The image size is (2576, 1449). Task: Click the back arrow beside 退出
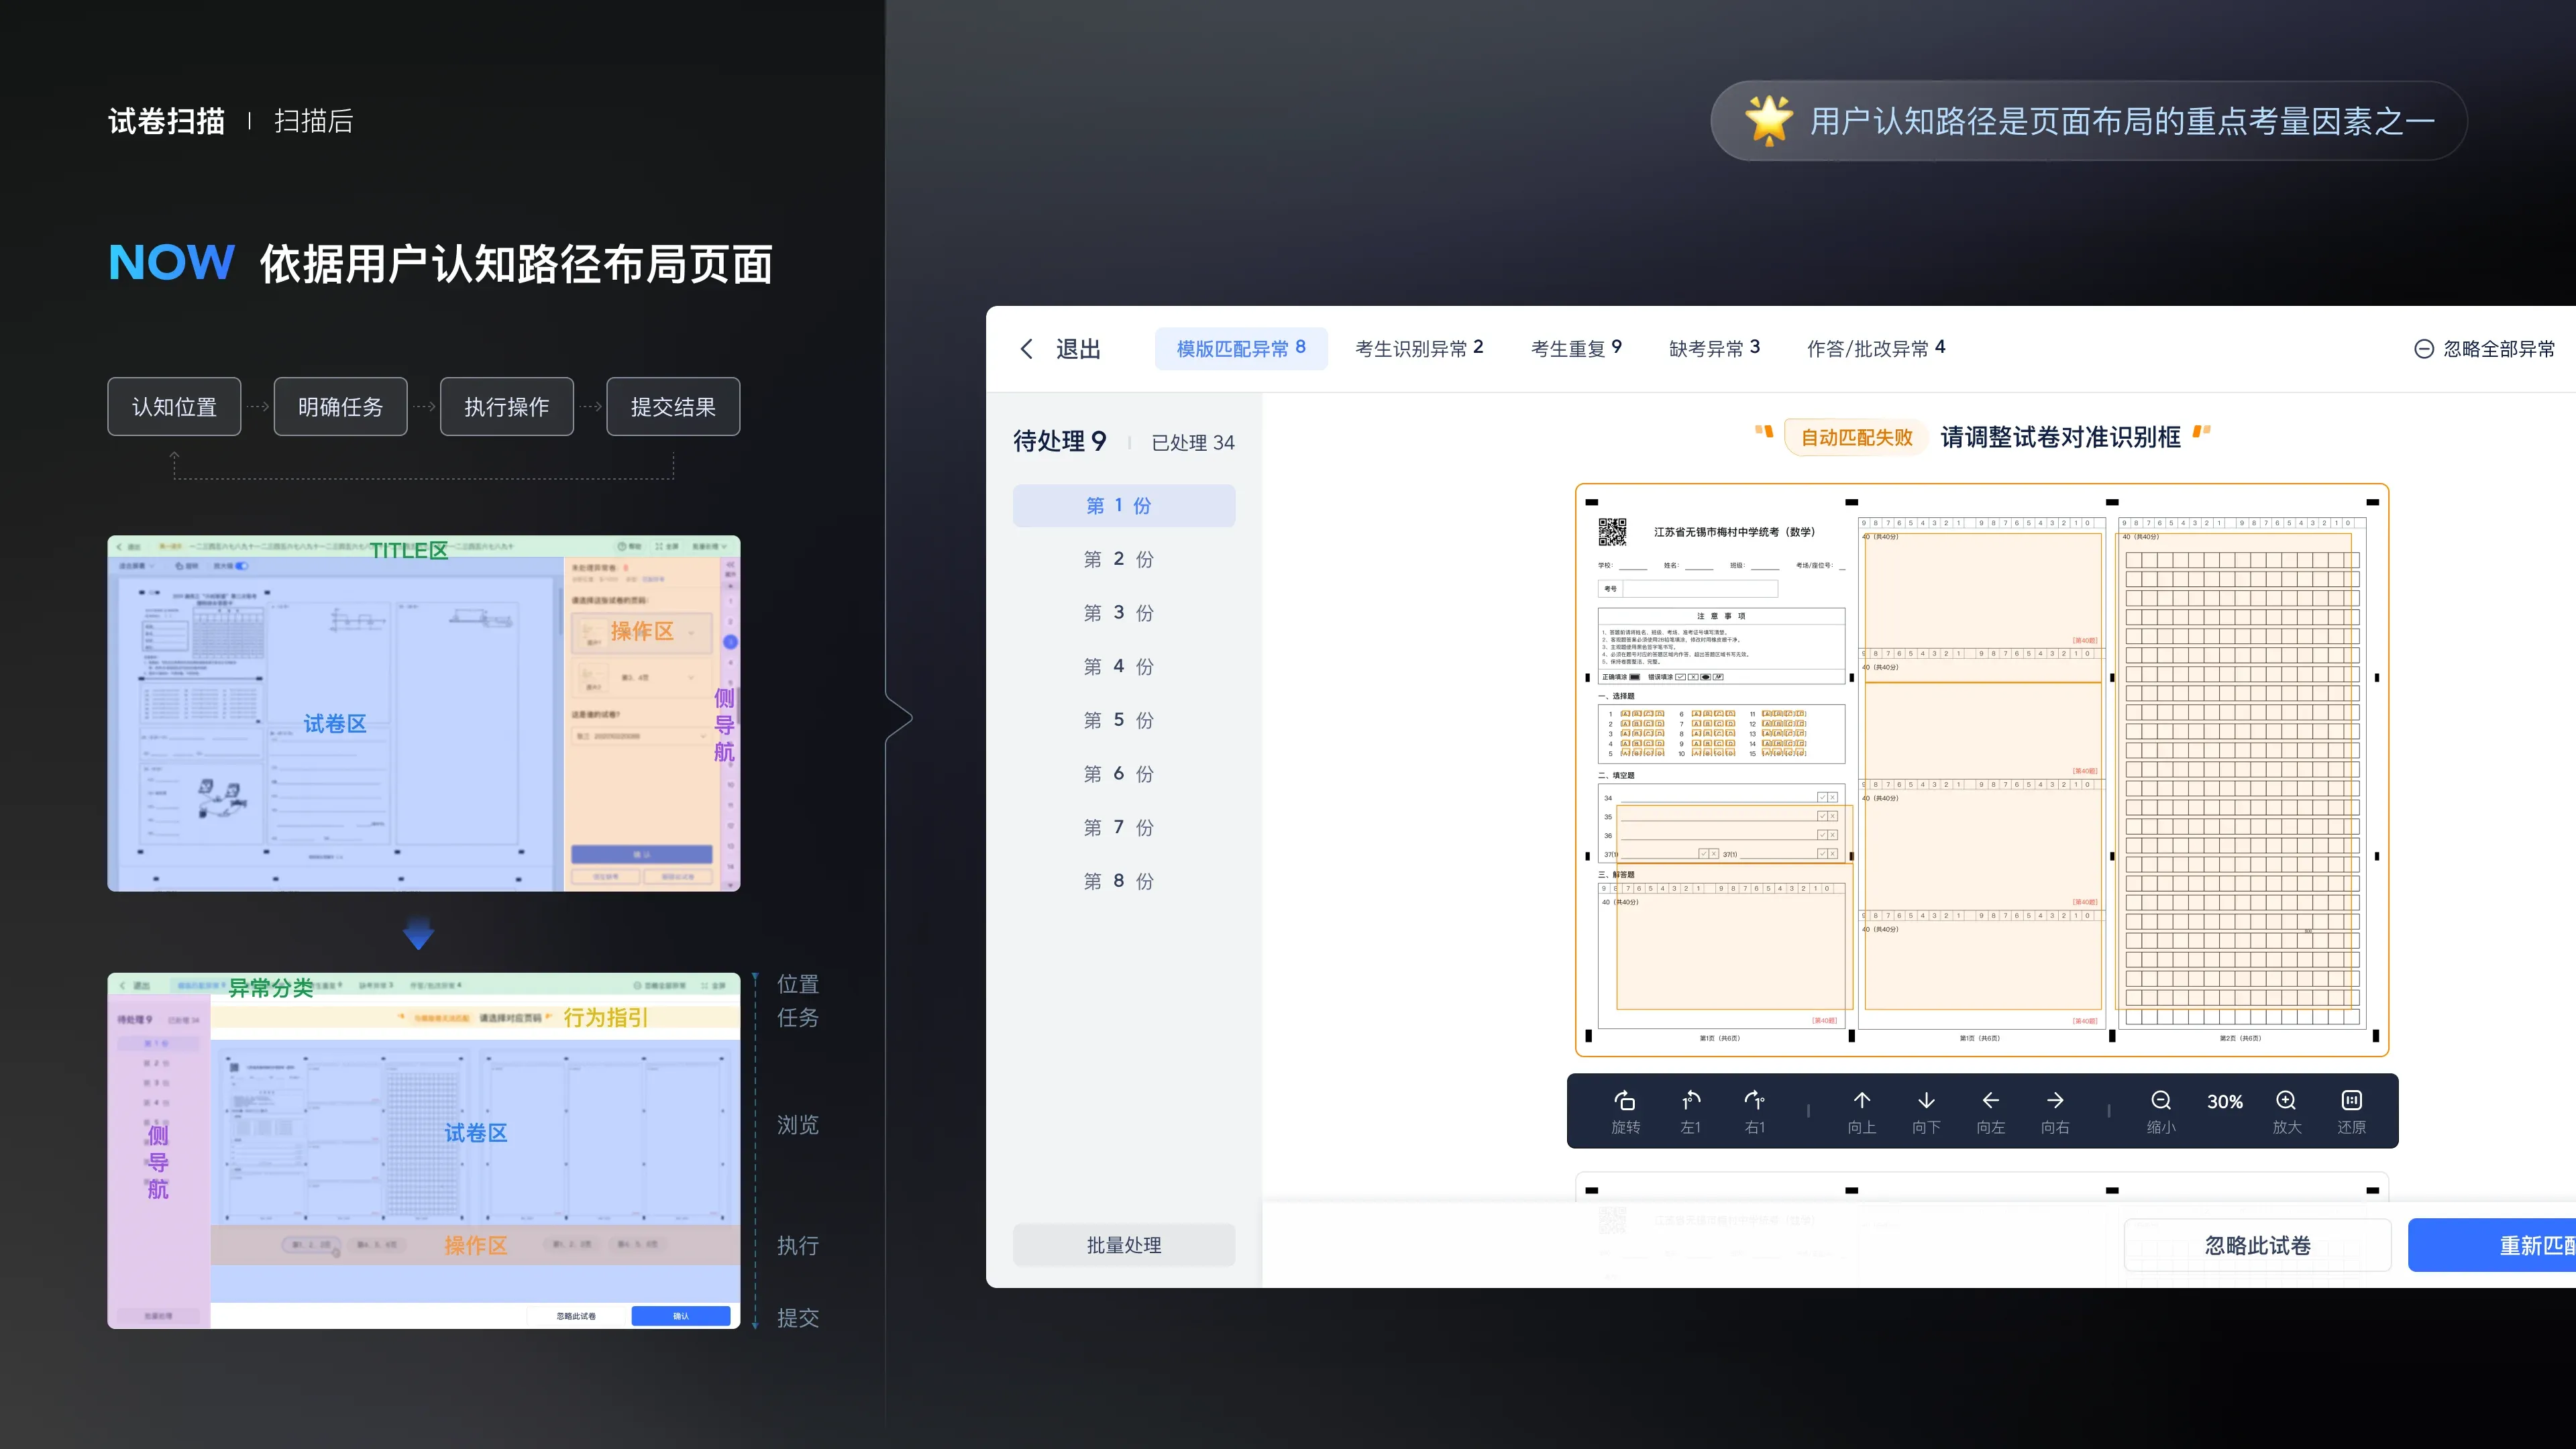pyautogui.click(x=1026, y=349)
